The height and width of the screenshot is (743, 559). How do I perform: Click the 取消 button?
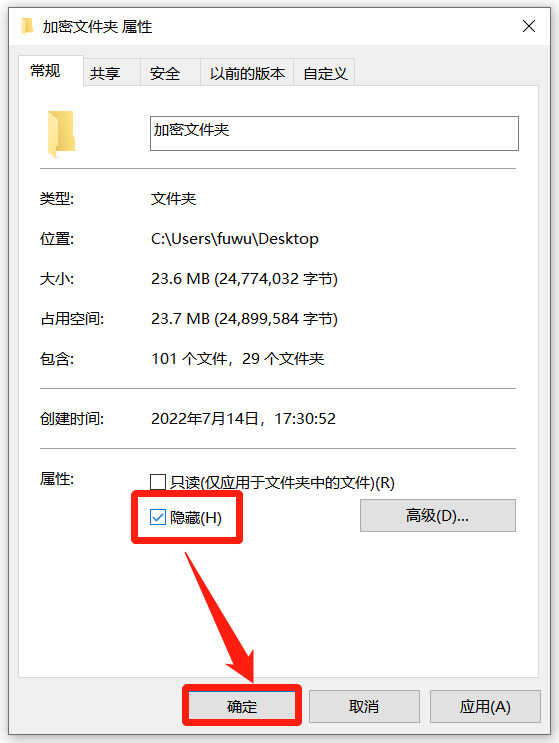click(x=364, y=706)
